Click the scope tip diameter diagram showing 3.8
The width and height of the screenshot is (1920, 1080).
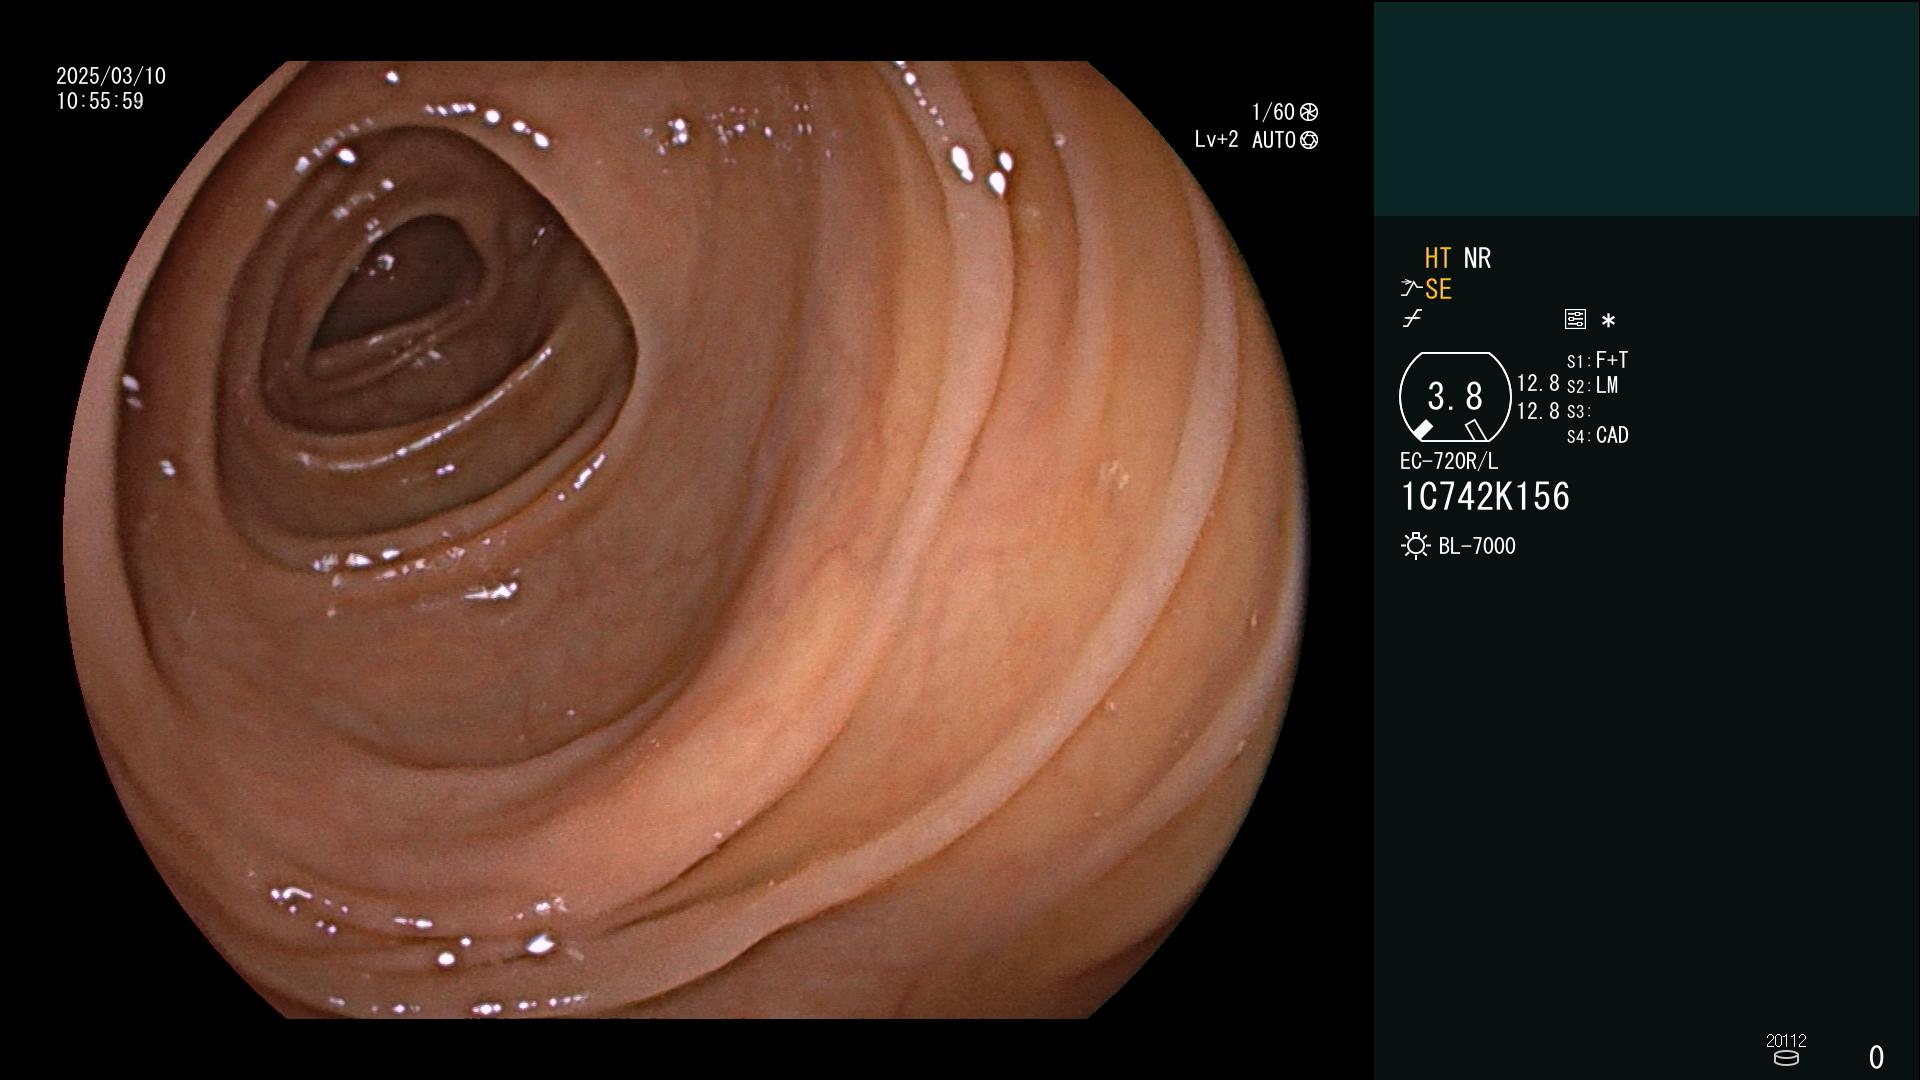(x=1455, y=396)
